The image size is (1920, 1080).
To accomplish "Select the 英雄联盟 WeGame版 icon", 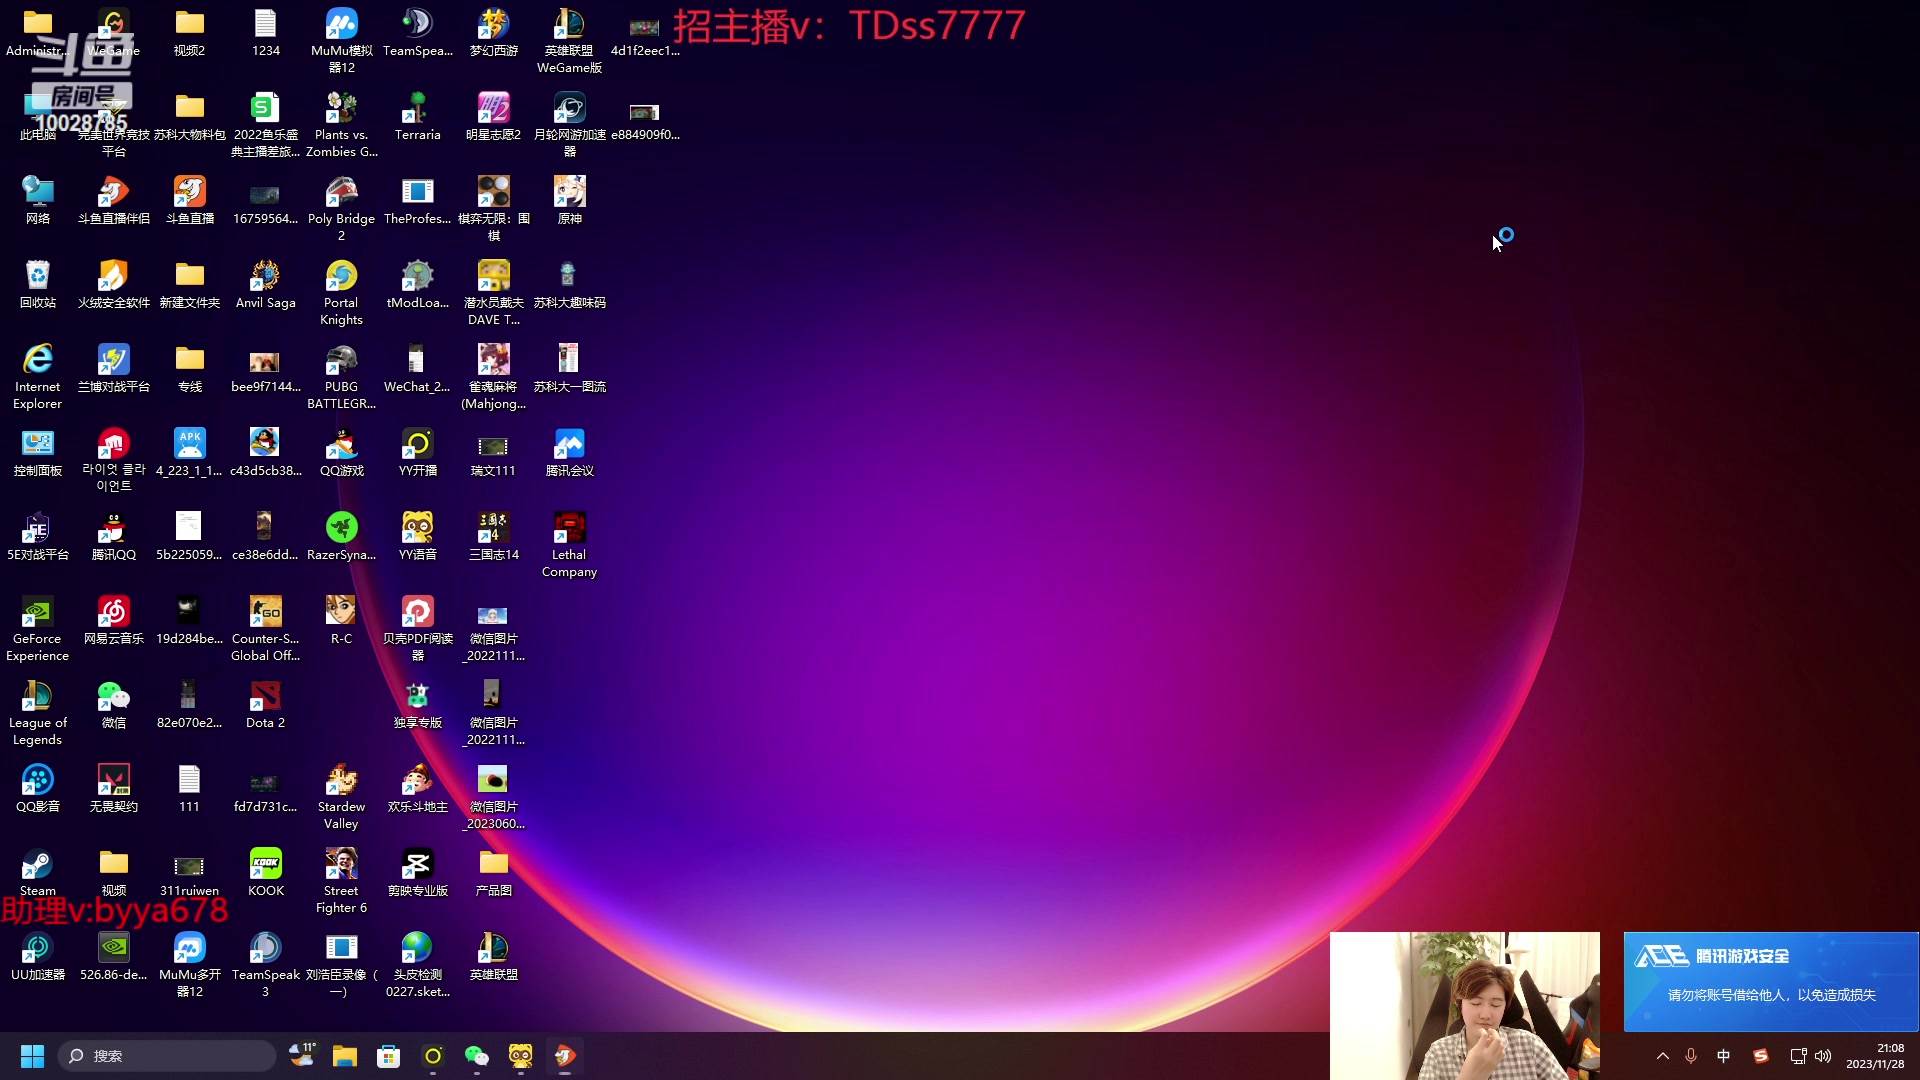I will (x=569, y=40).
